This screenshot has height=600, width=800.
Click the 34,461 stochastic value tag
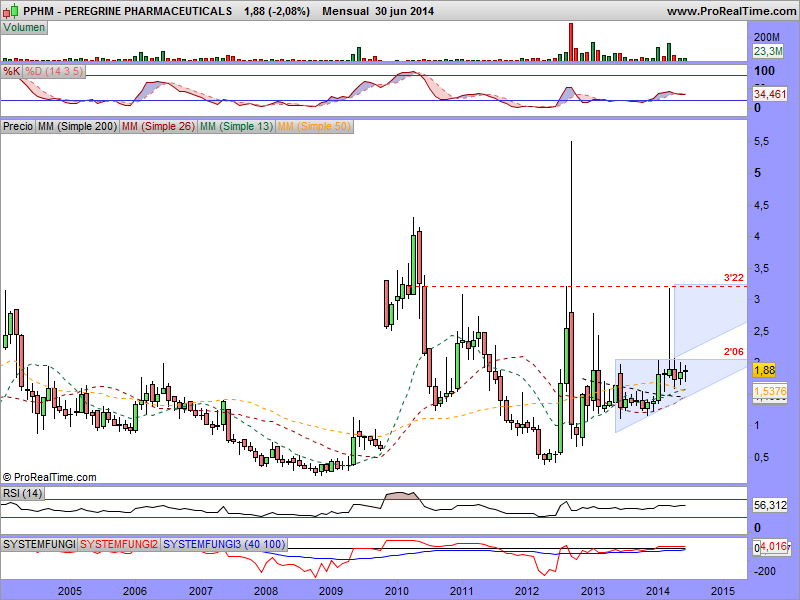(770, 94)
